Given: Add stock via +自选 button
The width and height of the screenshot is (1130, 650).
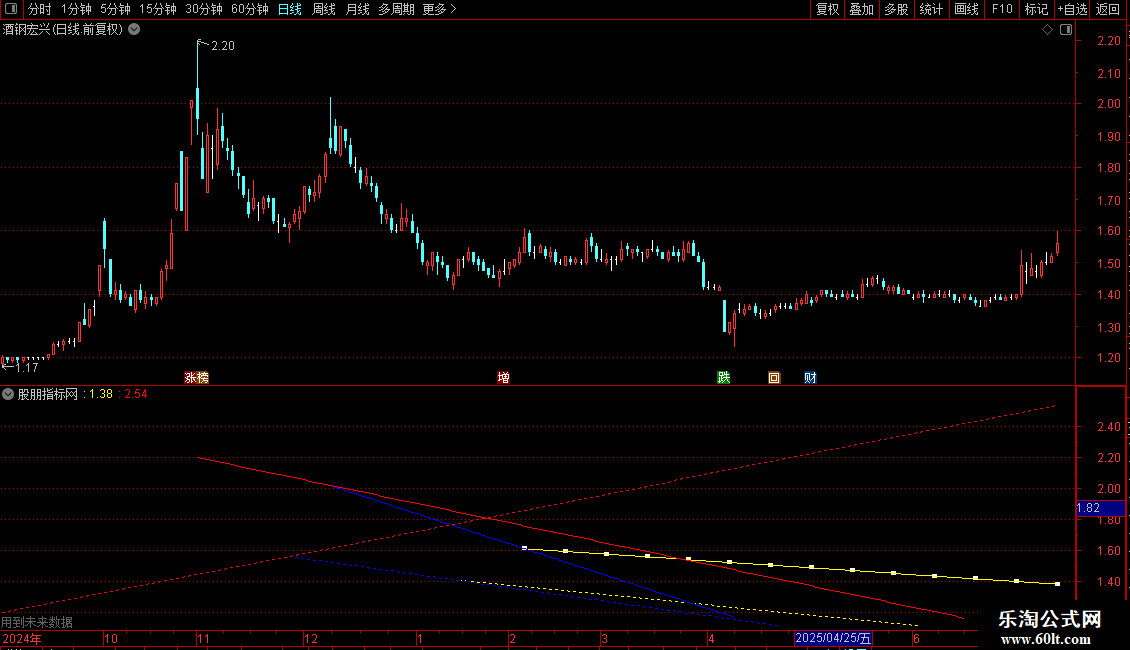Looking at the screenshot, I should coord(1072,9).
